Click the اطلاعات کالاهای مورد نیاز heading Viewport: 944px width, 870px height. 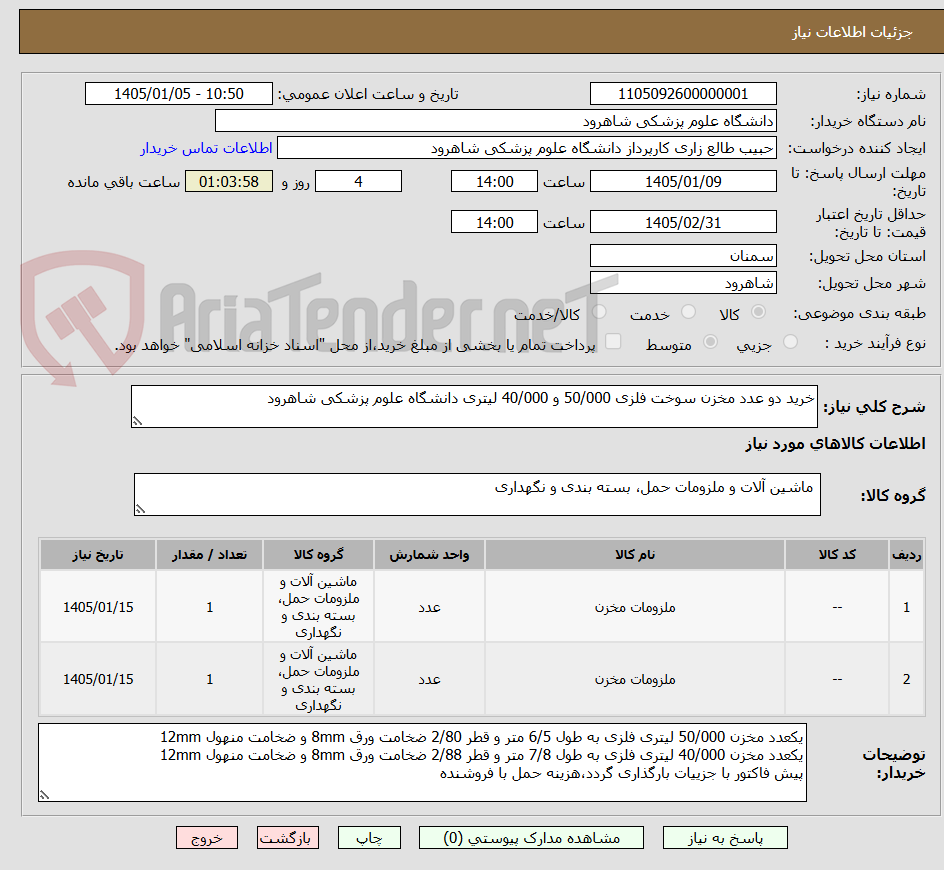point(835,444)
